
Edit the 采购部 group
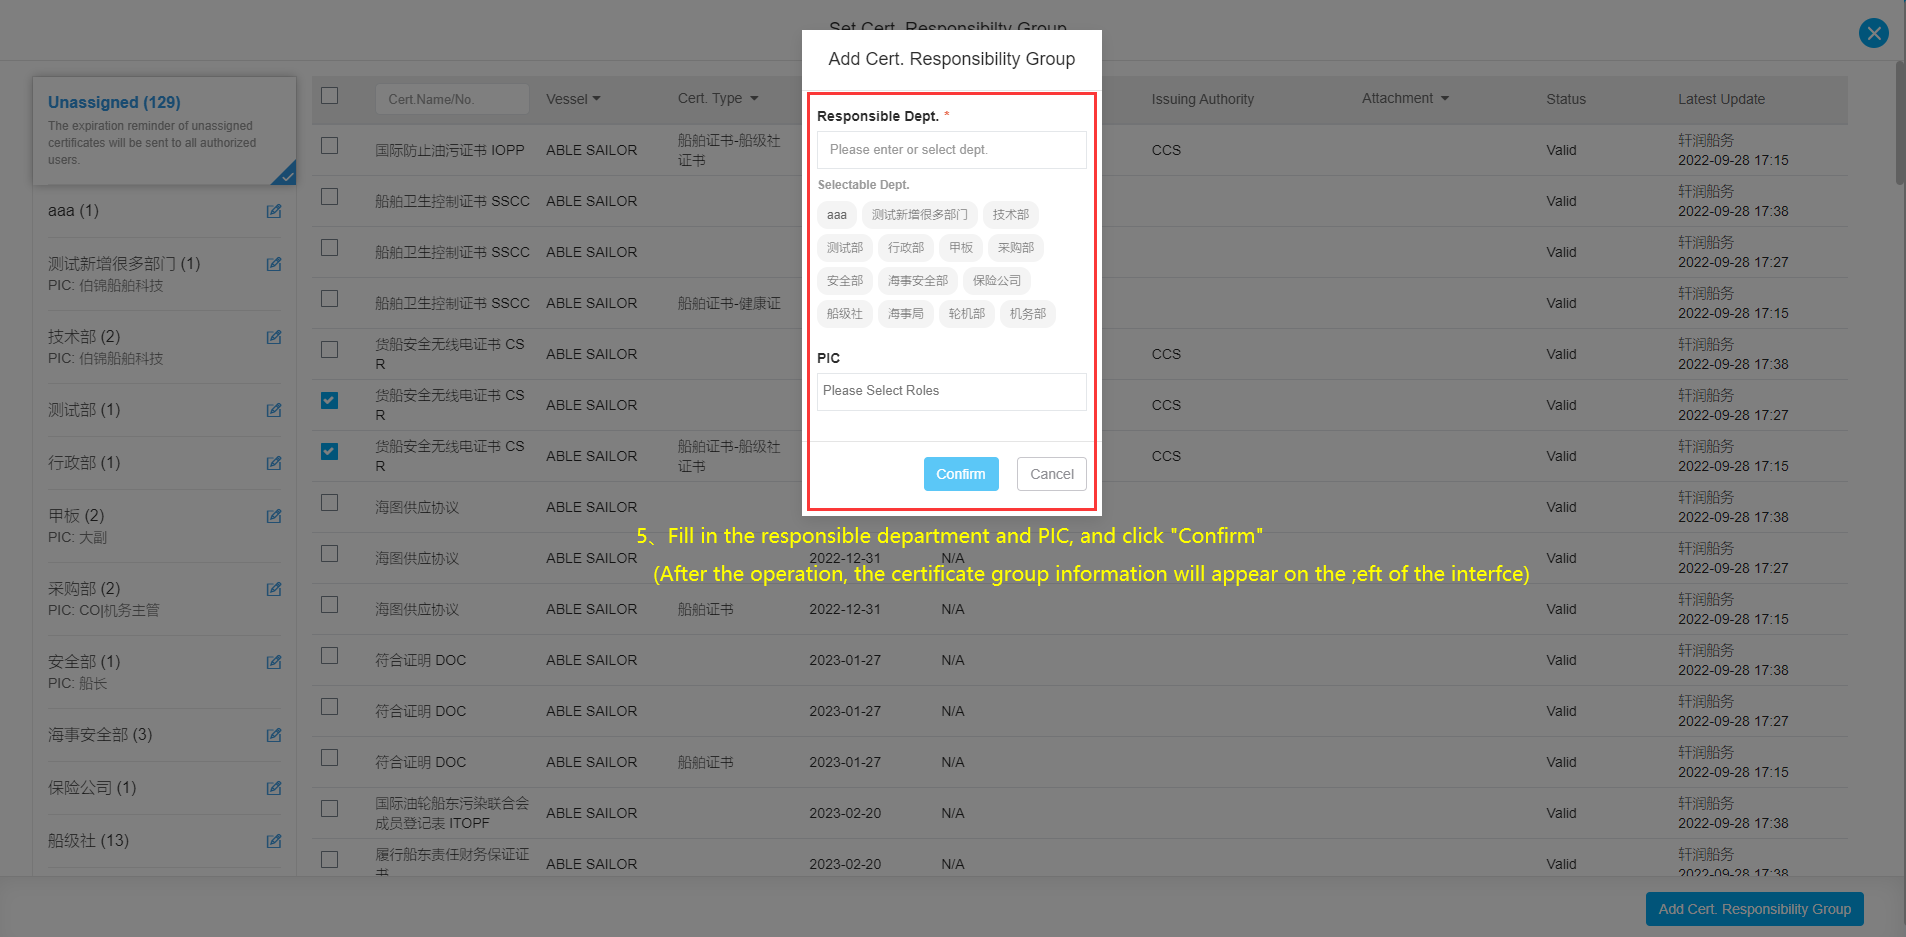(274, 589)
